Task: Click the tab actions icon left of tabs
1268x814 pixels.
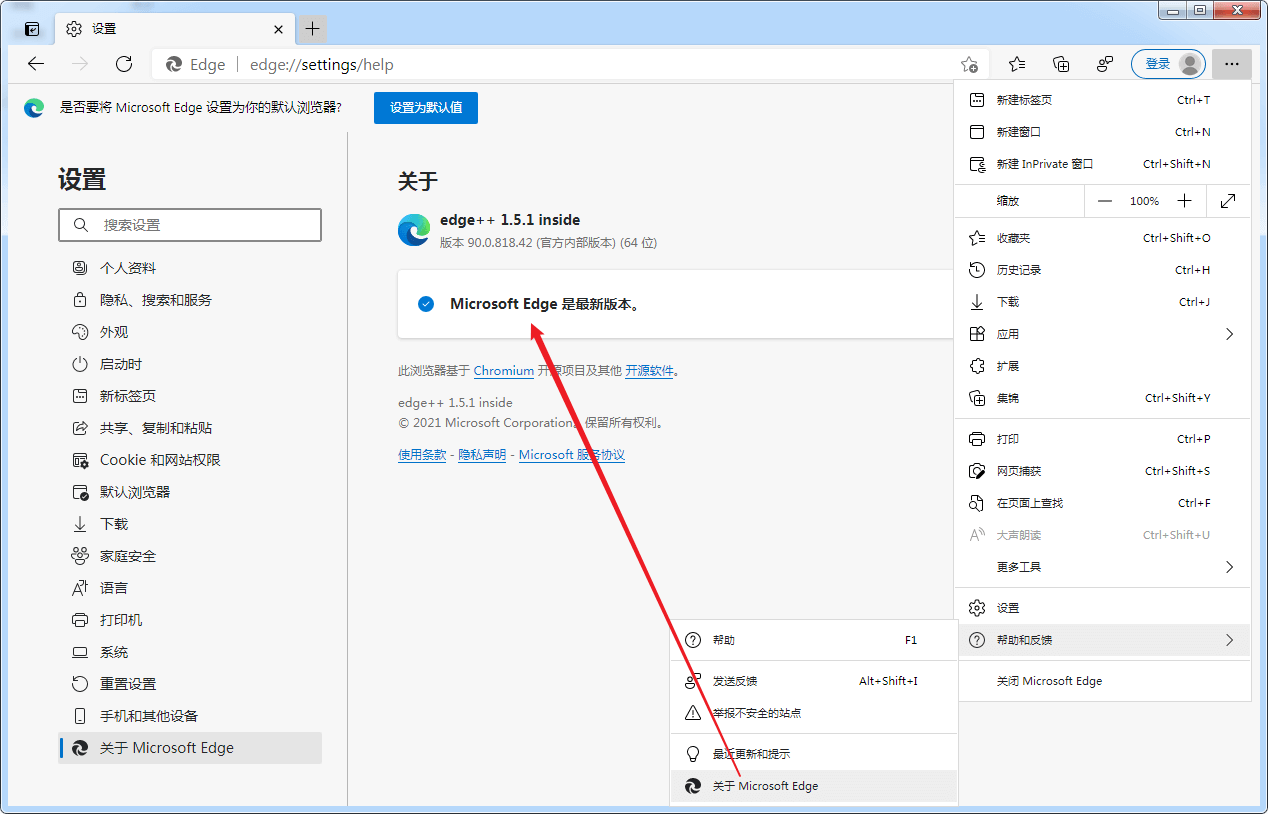Action: click(32, 29)
